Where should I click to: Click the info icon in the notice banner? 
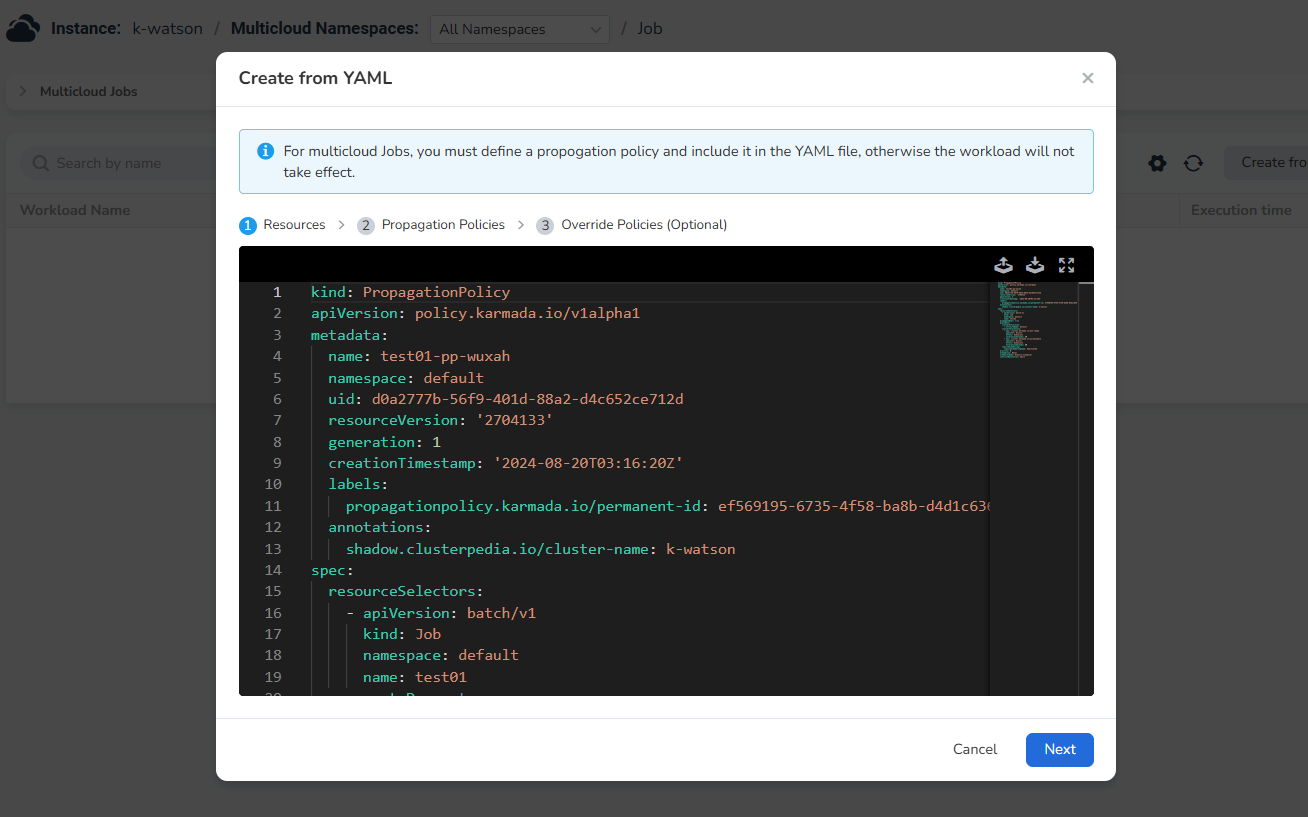pyautogui.click(x=265, y=150)
